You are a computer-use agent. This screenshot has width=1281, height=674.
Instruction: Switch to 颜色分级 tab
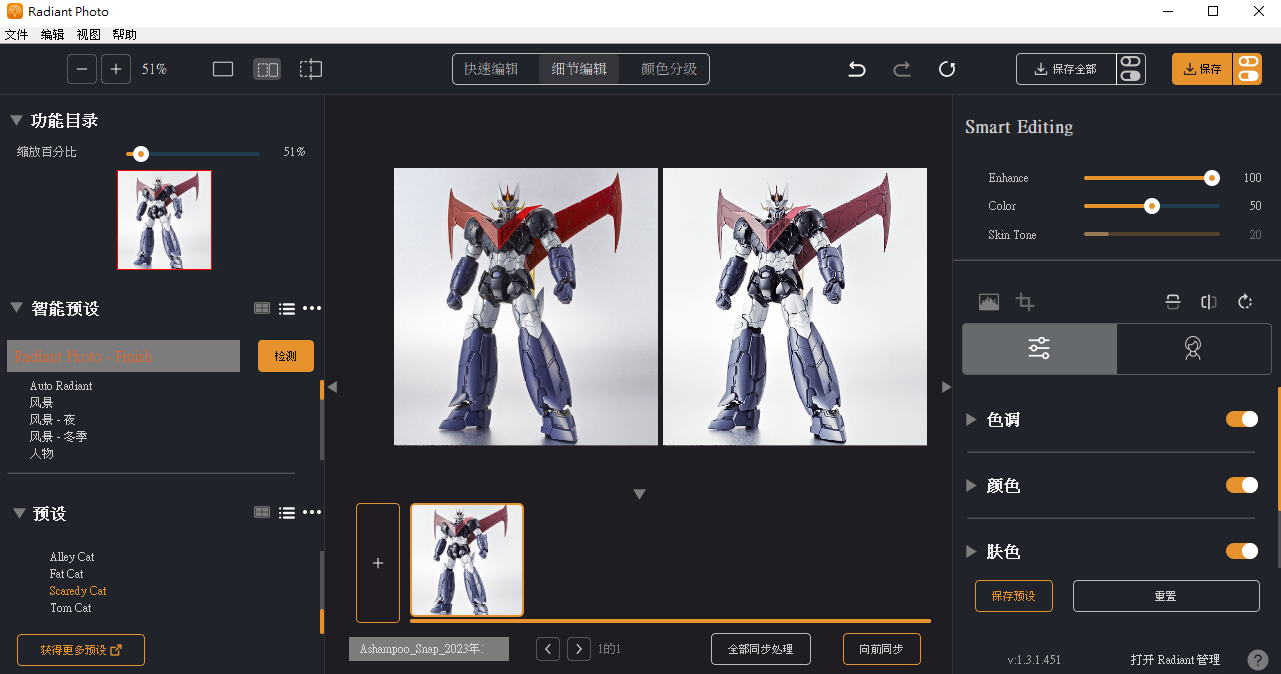669,69
